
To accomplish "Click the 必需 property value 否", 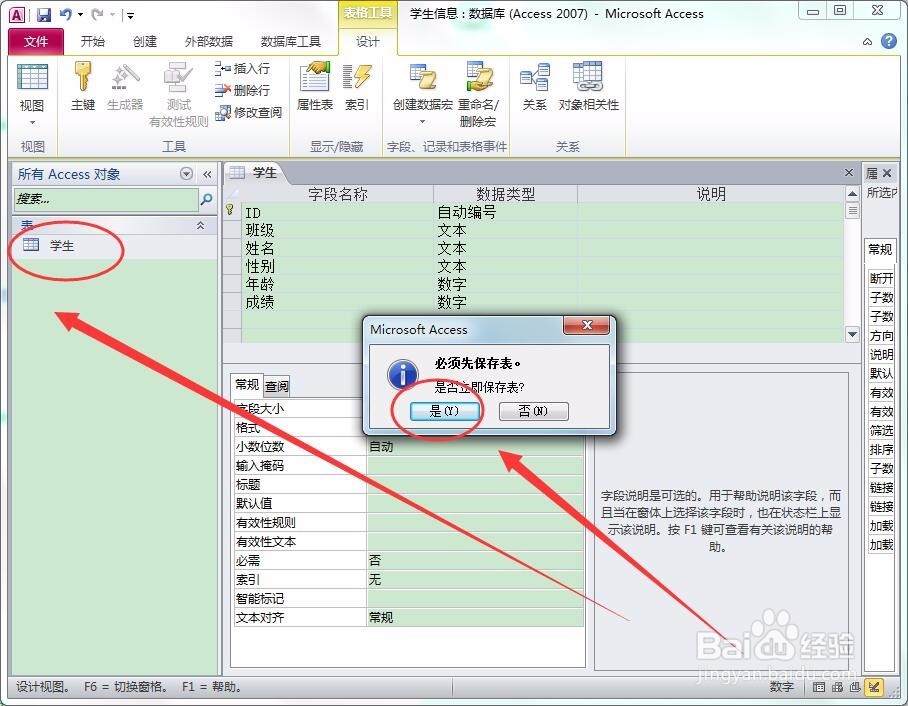I will [x=475, y=561].
